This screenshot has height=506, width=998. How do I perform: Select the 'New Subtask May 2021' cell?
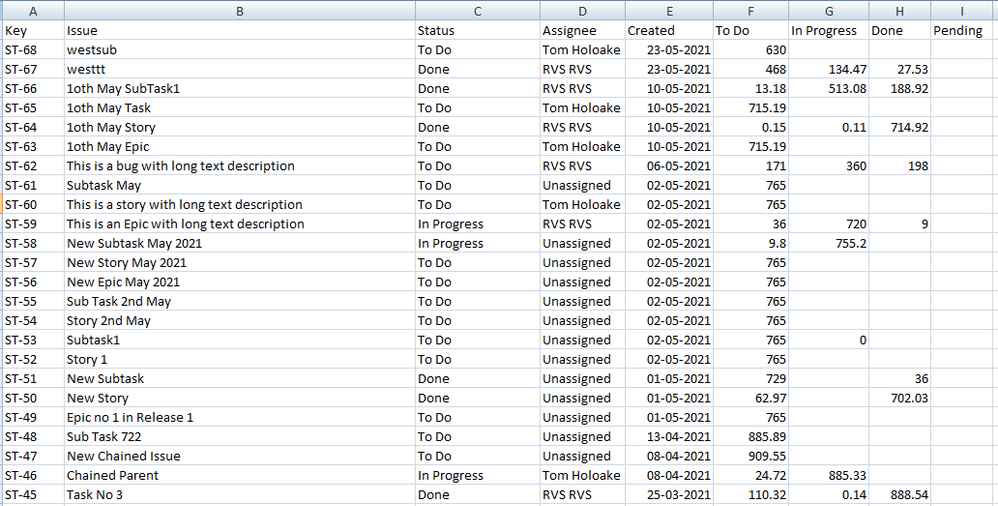[239, 243]
